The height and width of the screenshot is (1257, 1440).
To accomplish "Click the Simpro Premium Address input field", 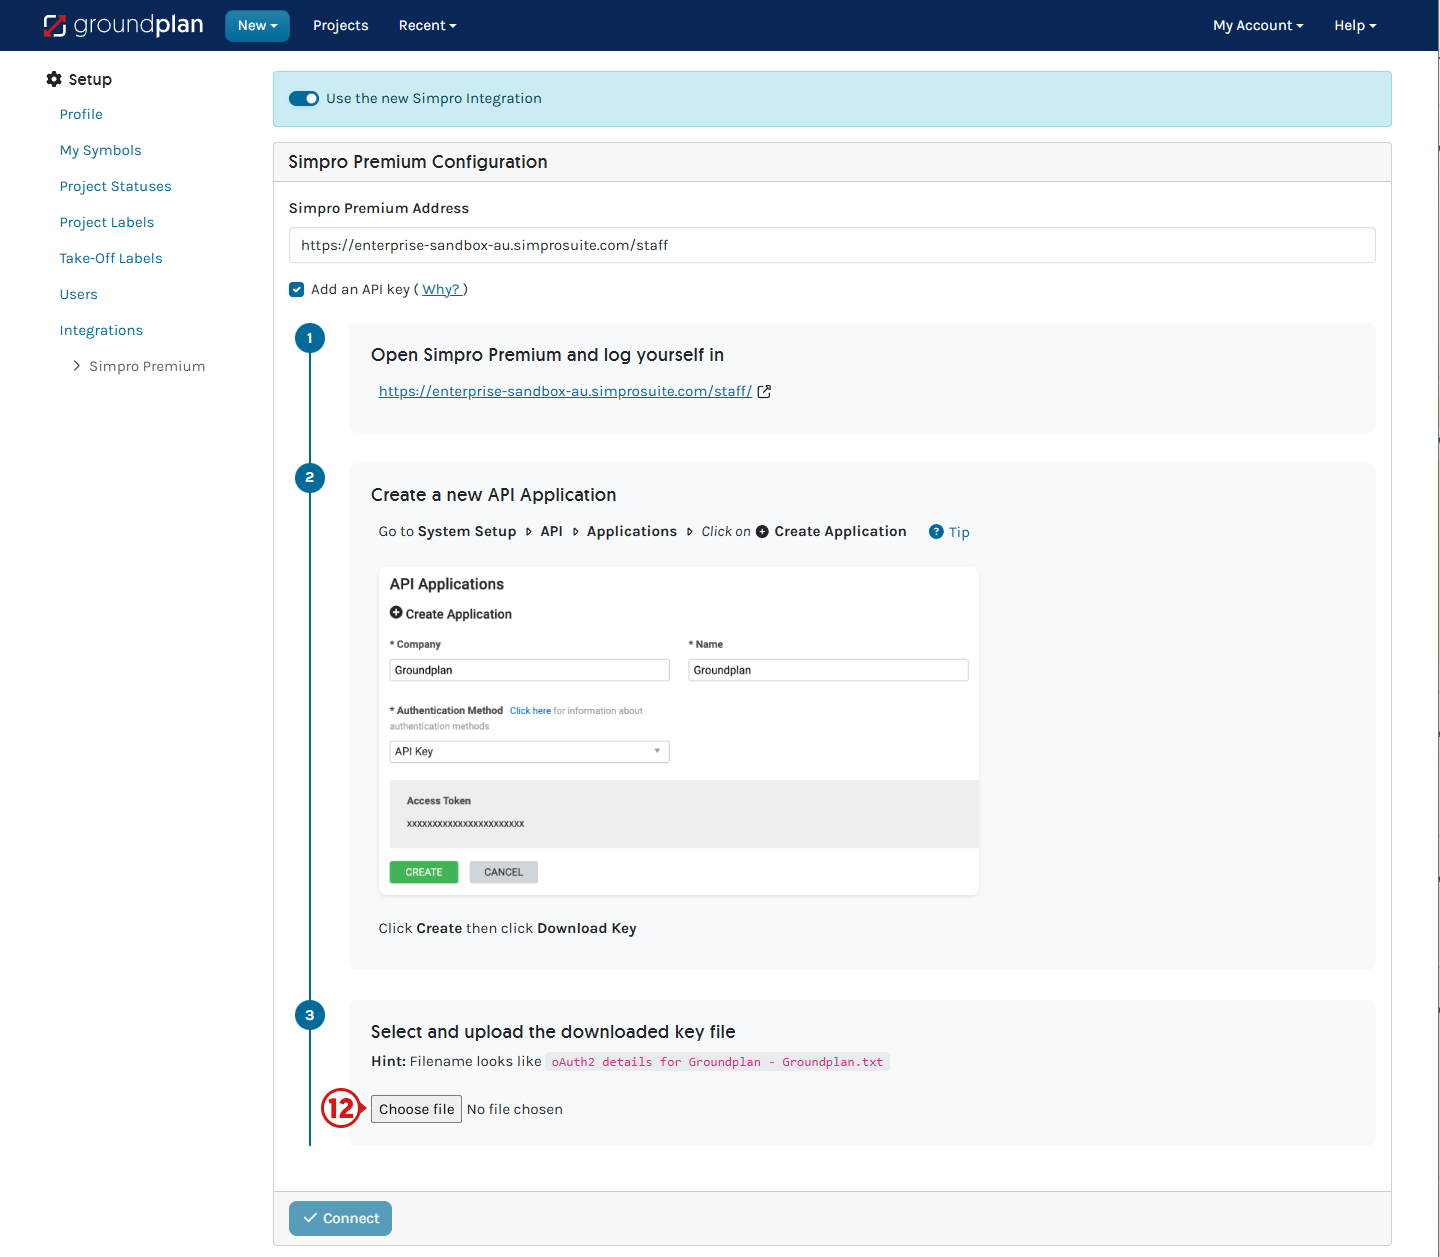I will [831, 245].
